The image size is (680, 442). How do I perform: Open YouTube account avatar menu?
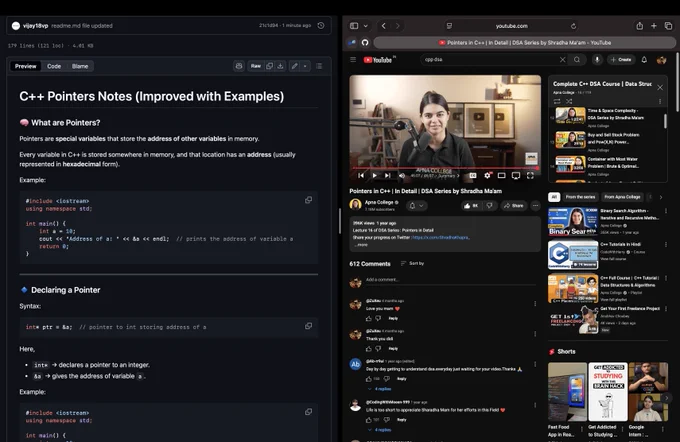click(661, 60)
